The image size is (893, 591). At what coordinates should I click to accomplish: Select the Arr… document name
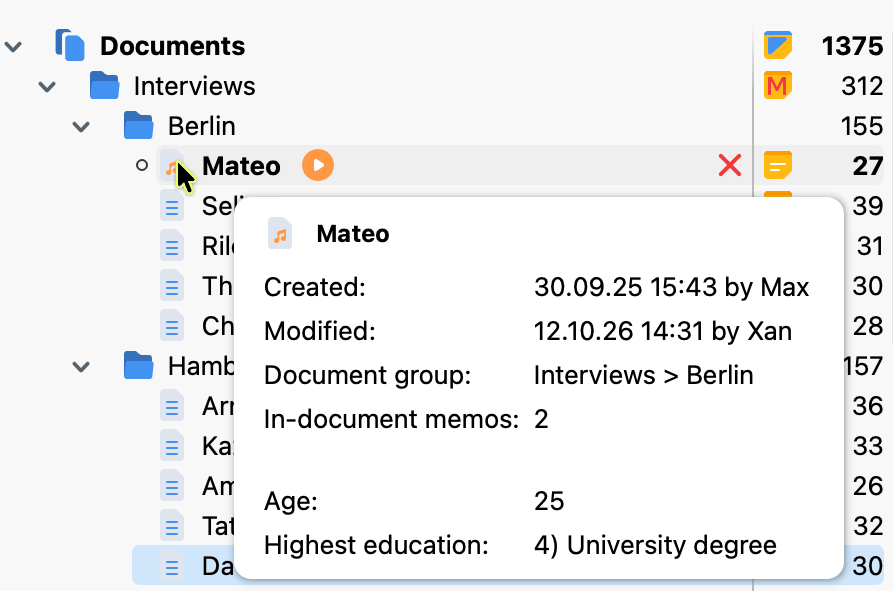(x=218, y=406)
